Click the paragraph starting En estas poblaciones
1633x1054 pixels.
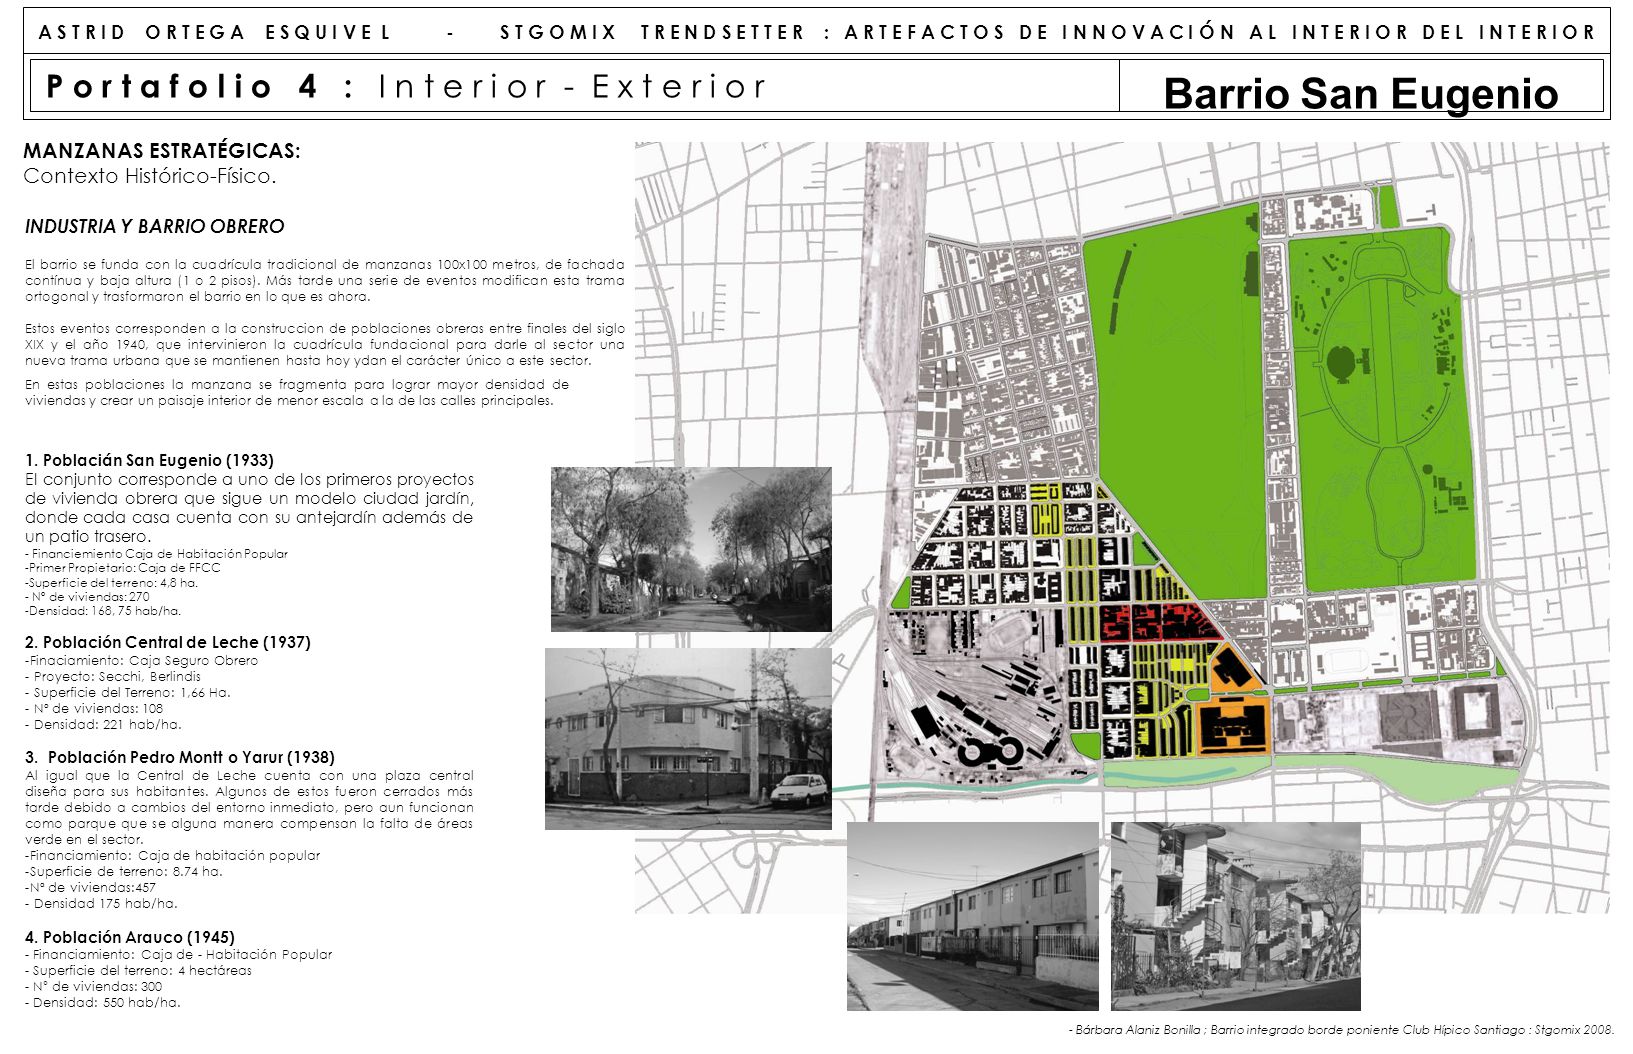297,393
